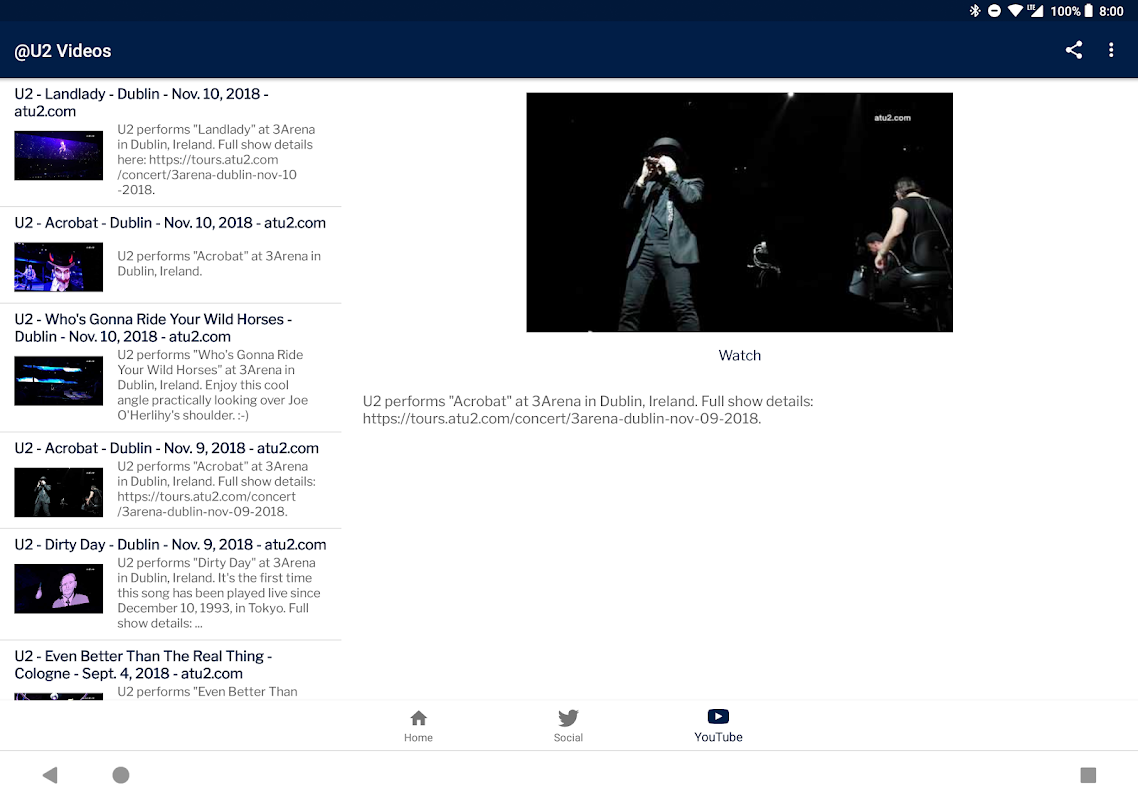Tap the Bluetooth status bar icon
Screen dimensions: 1138x800
click(975, 10)
